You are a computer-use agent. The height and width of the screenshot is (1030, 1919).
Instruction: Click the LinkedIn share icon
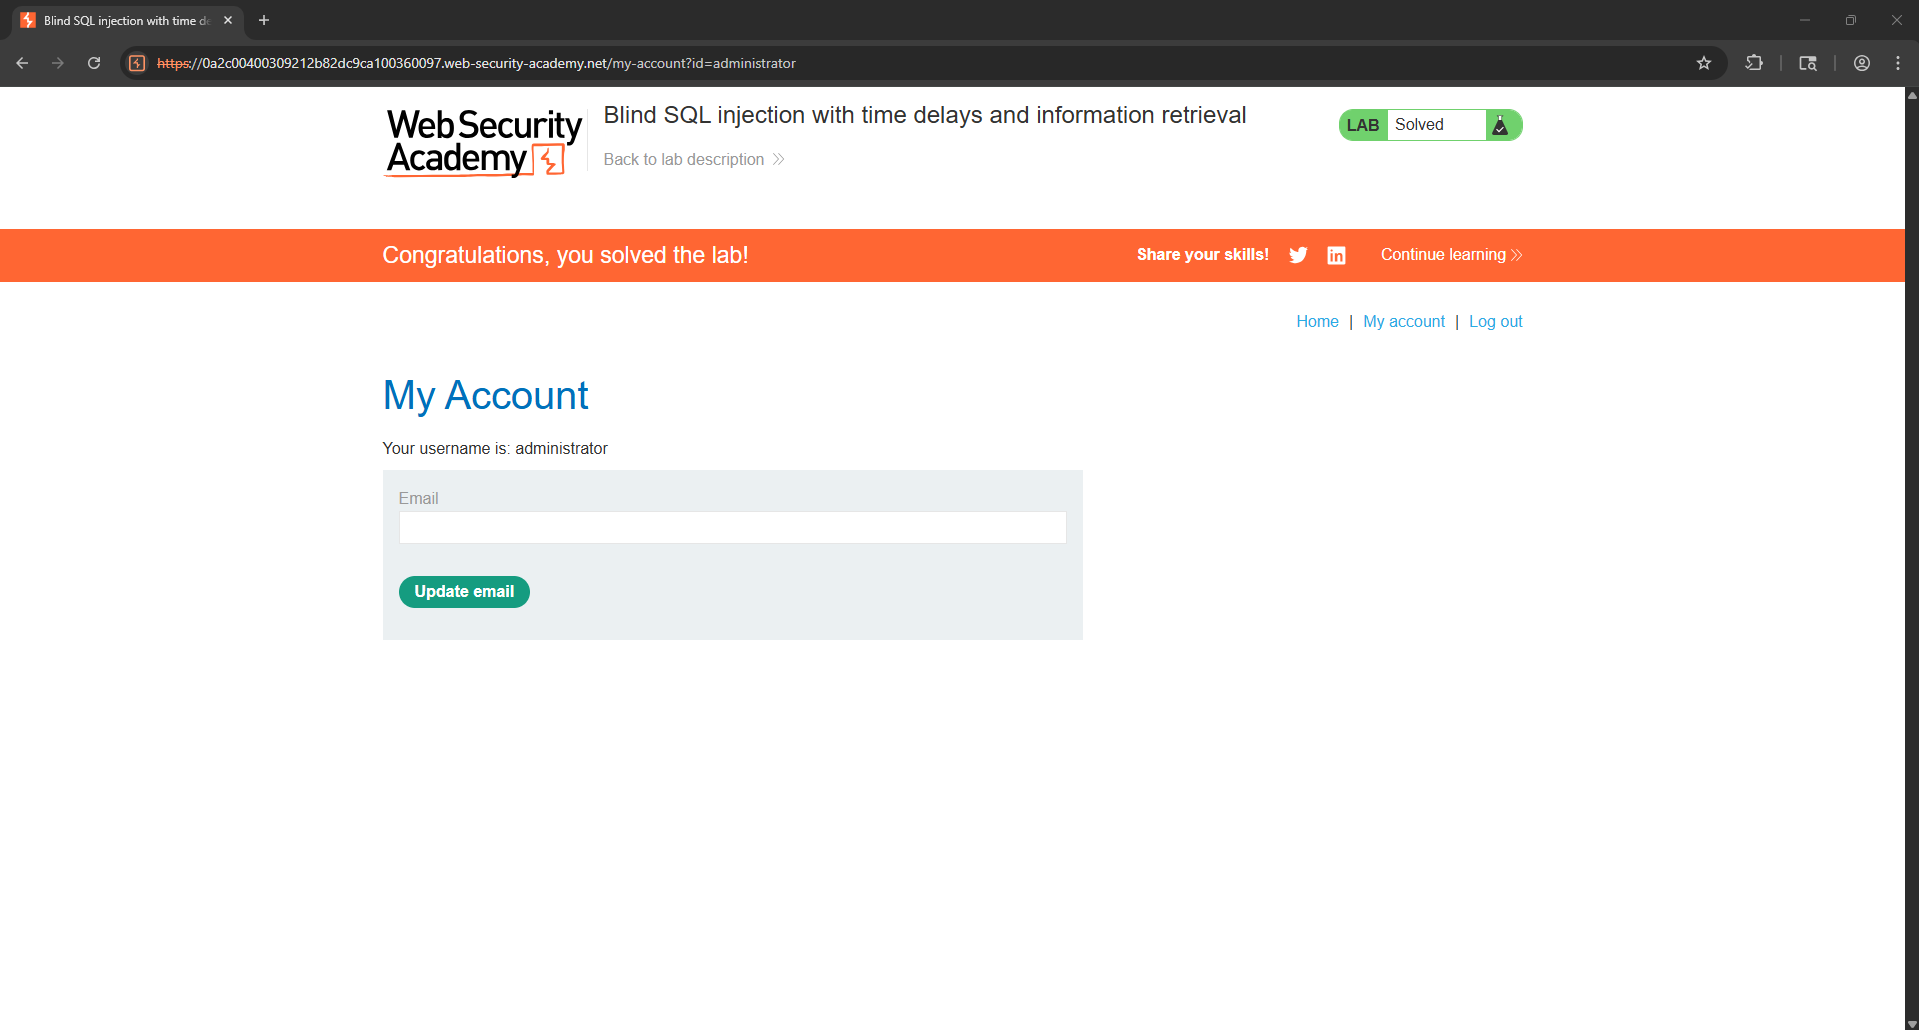tap(1336, 255)
